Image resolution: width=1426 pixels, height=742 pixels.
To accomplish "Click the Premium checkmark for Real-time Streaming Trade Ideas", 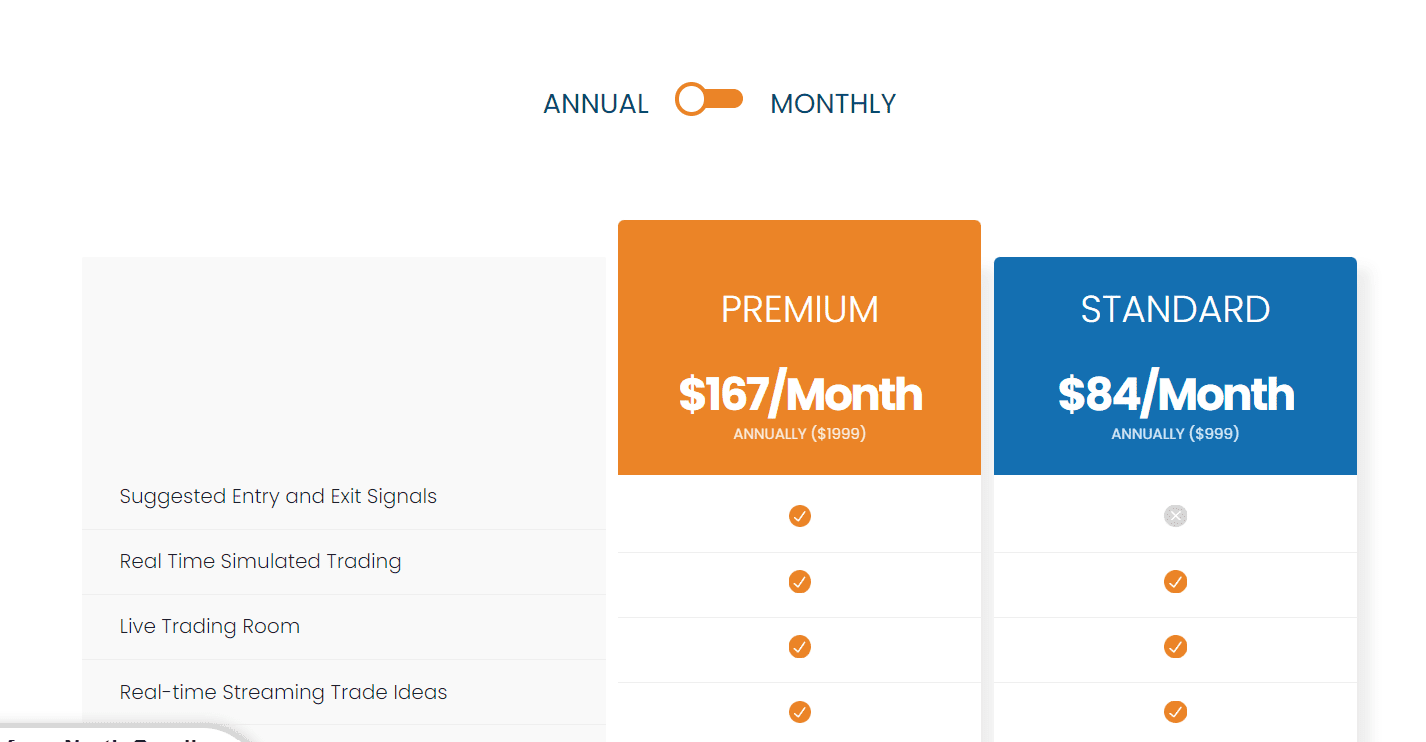I will pyautogui.click(x=800, y=712).
